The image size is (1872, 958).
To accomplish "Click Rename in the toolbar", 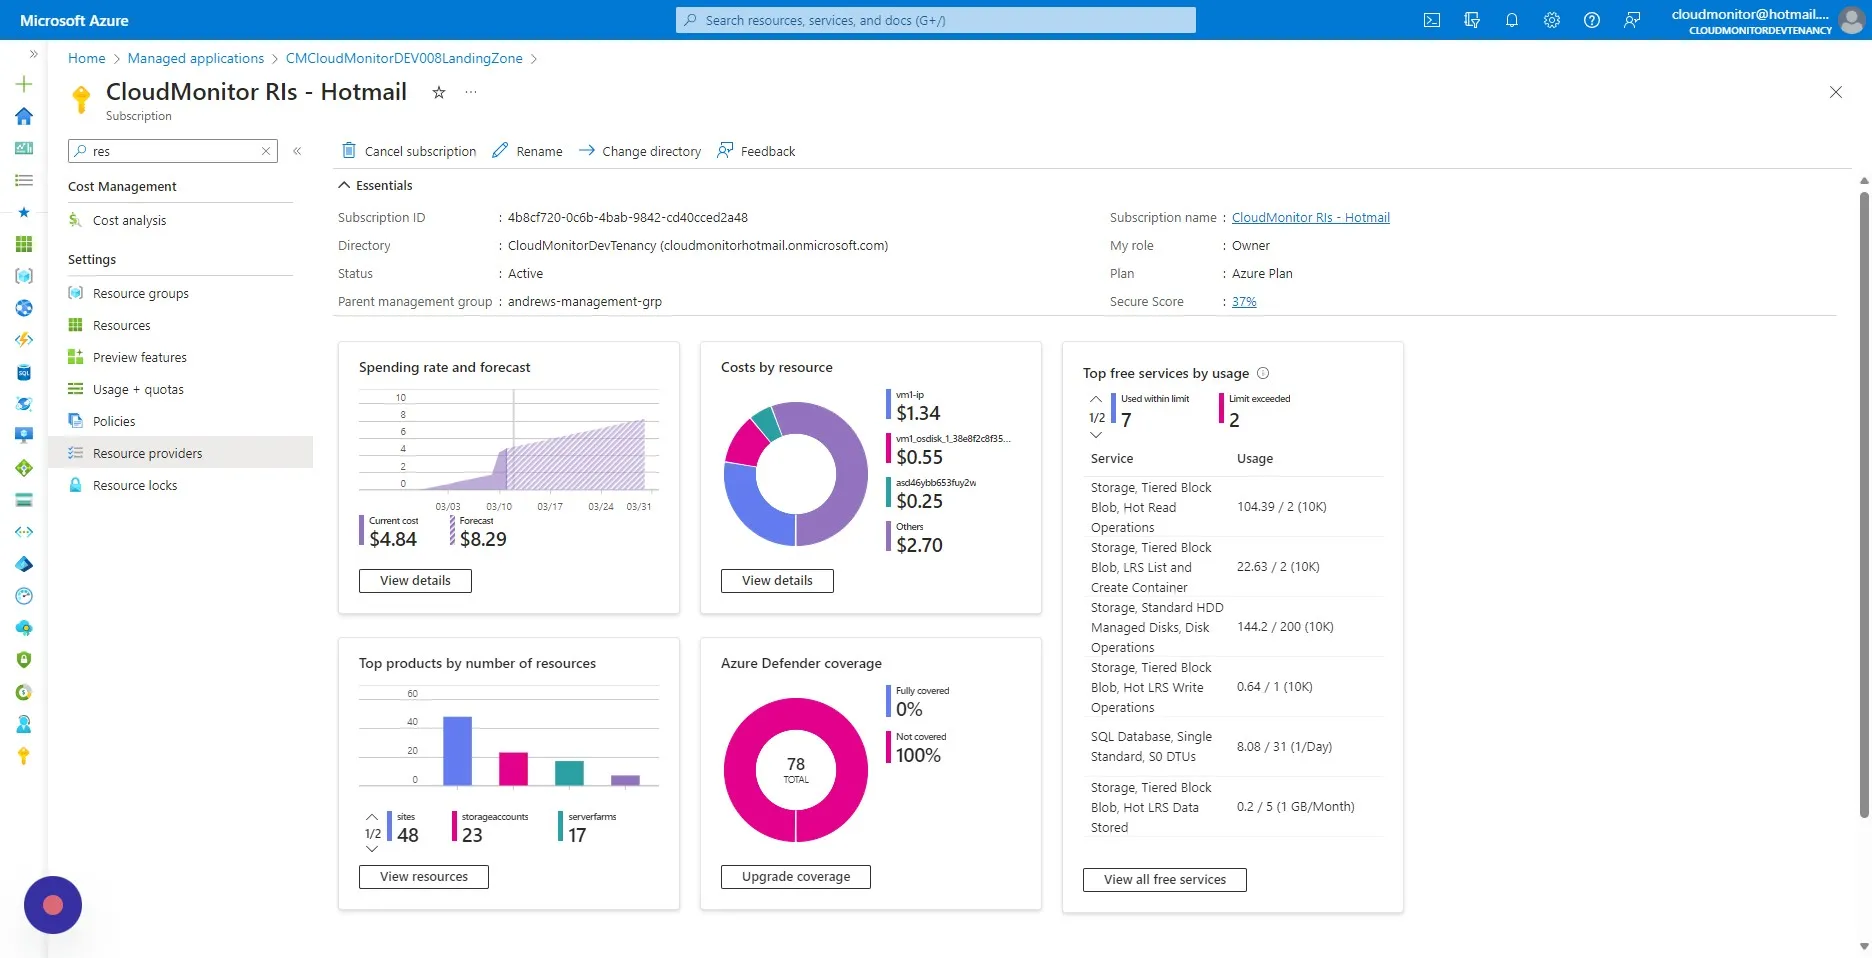I will [527, 151].
